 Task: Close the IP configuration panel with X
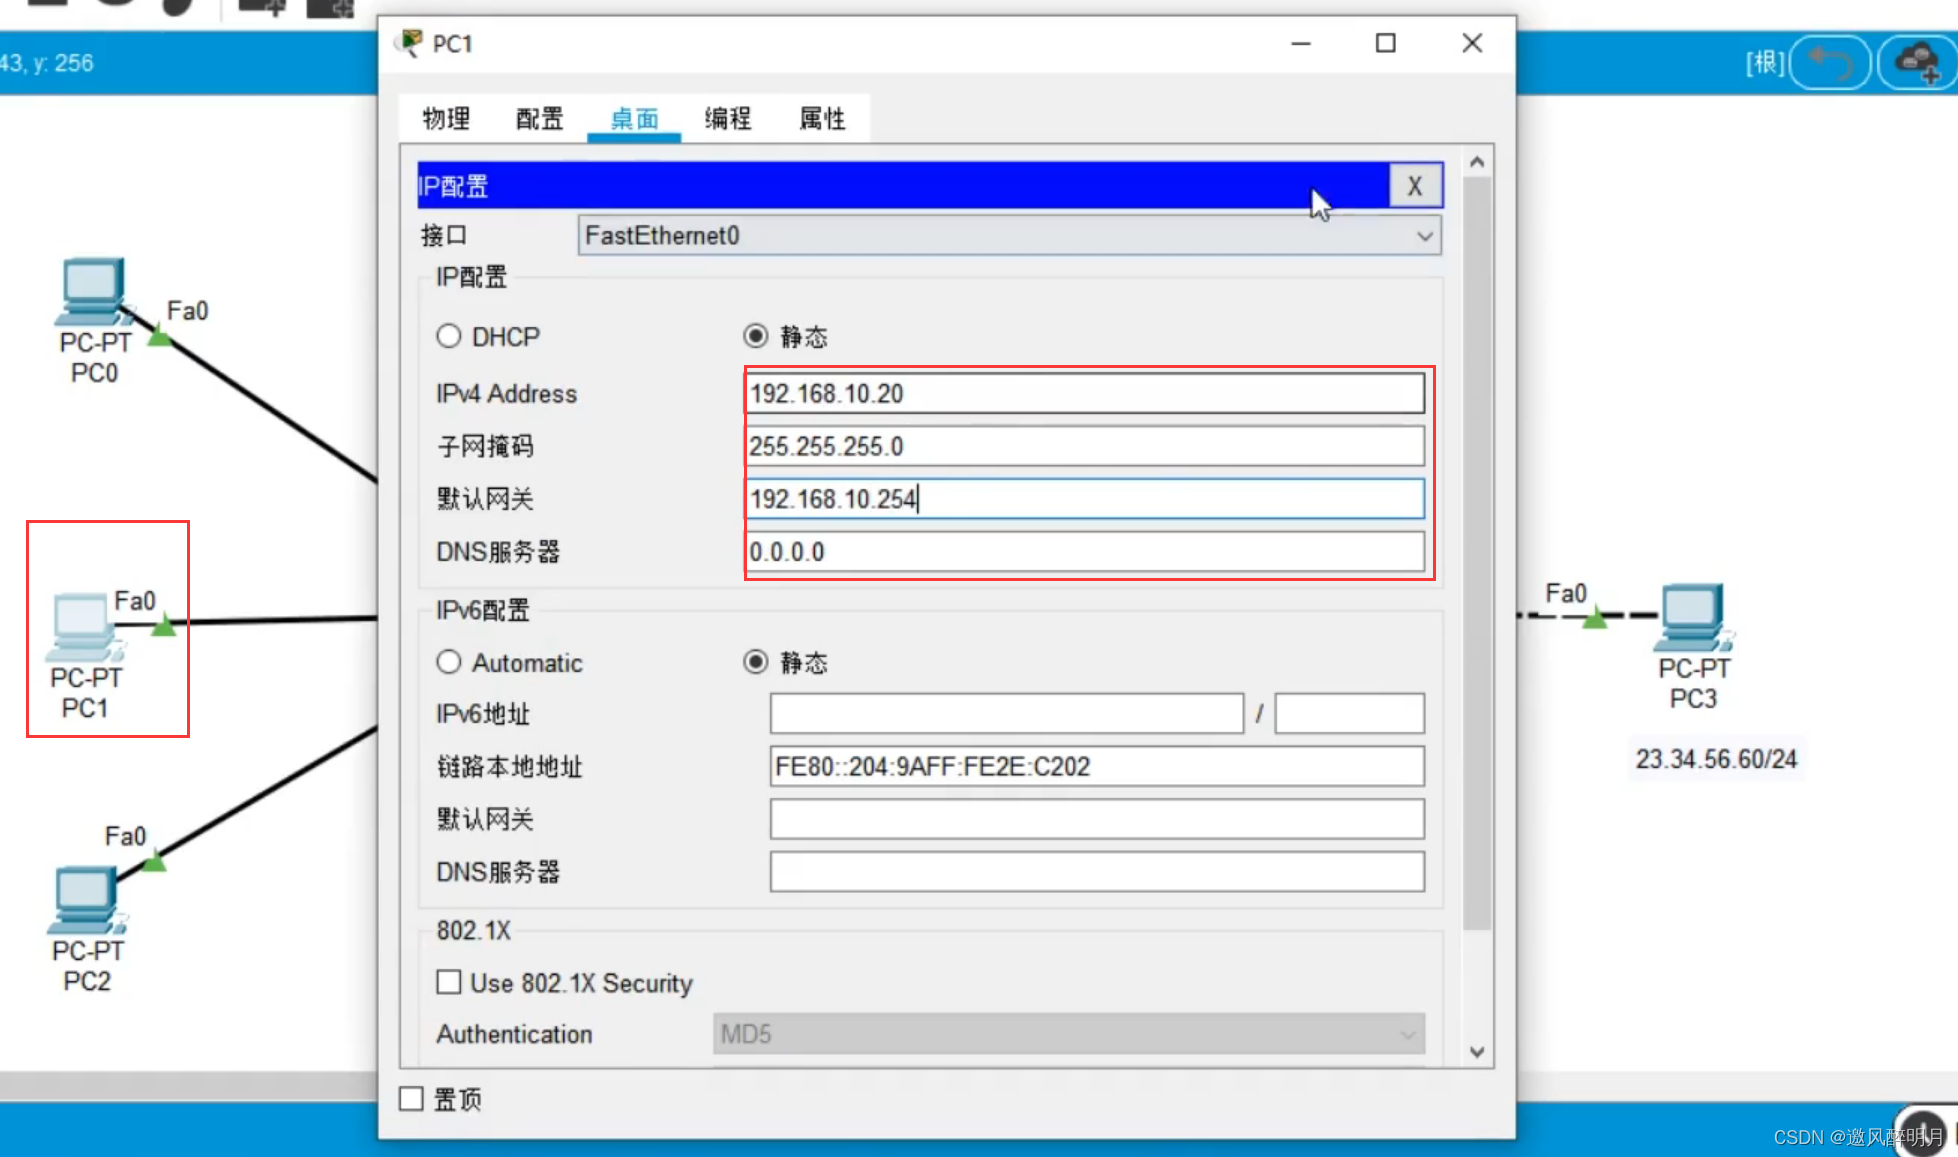click(1414, 186)
